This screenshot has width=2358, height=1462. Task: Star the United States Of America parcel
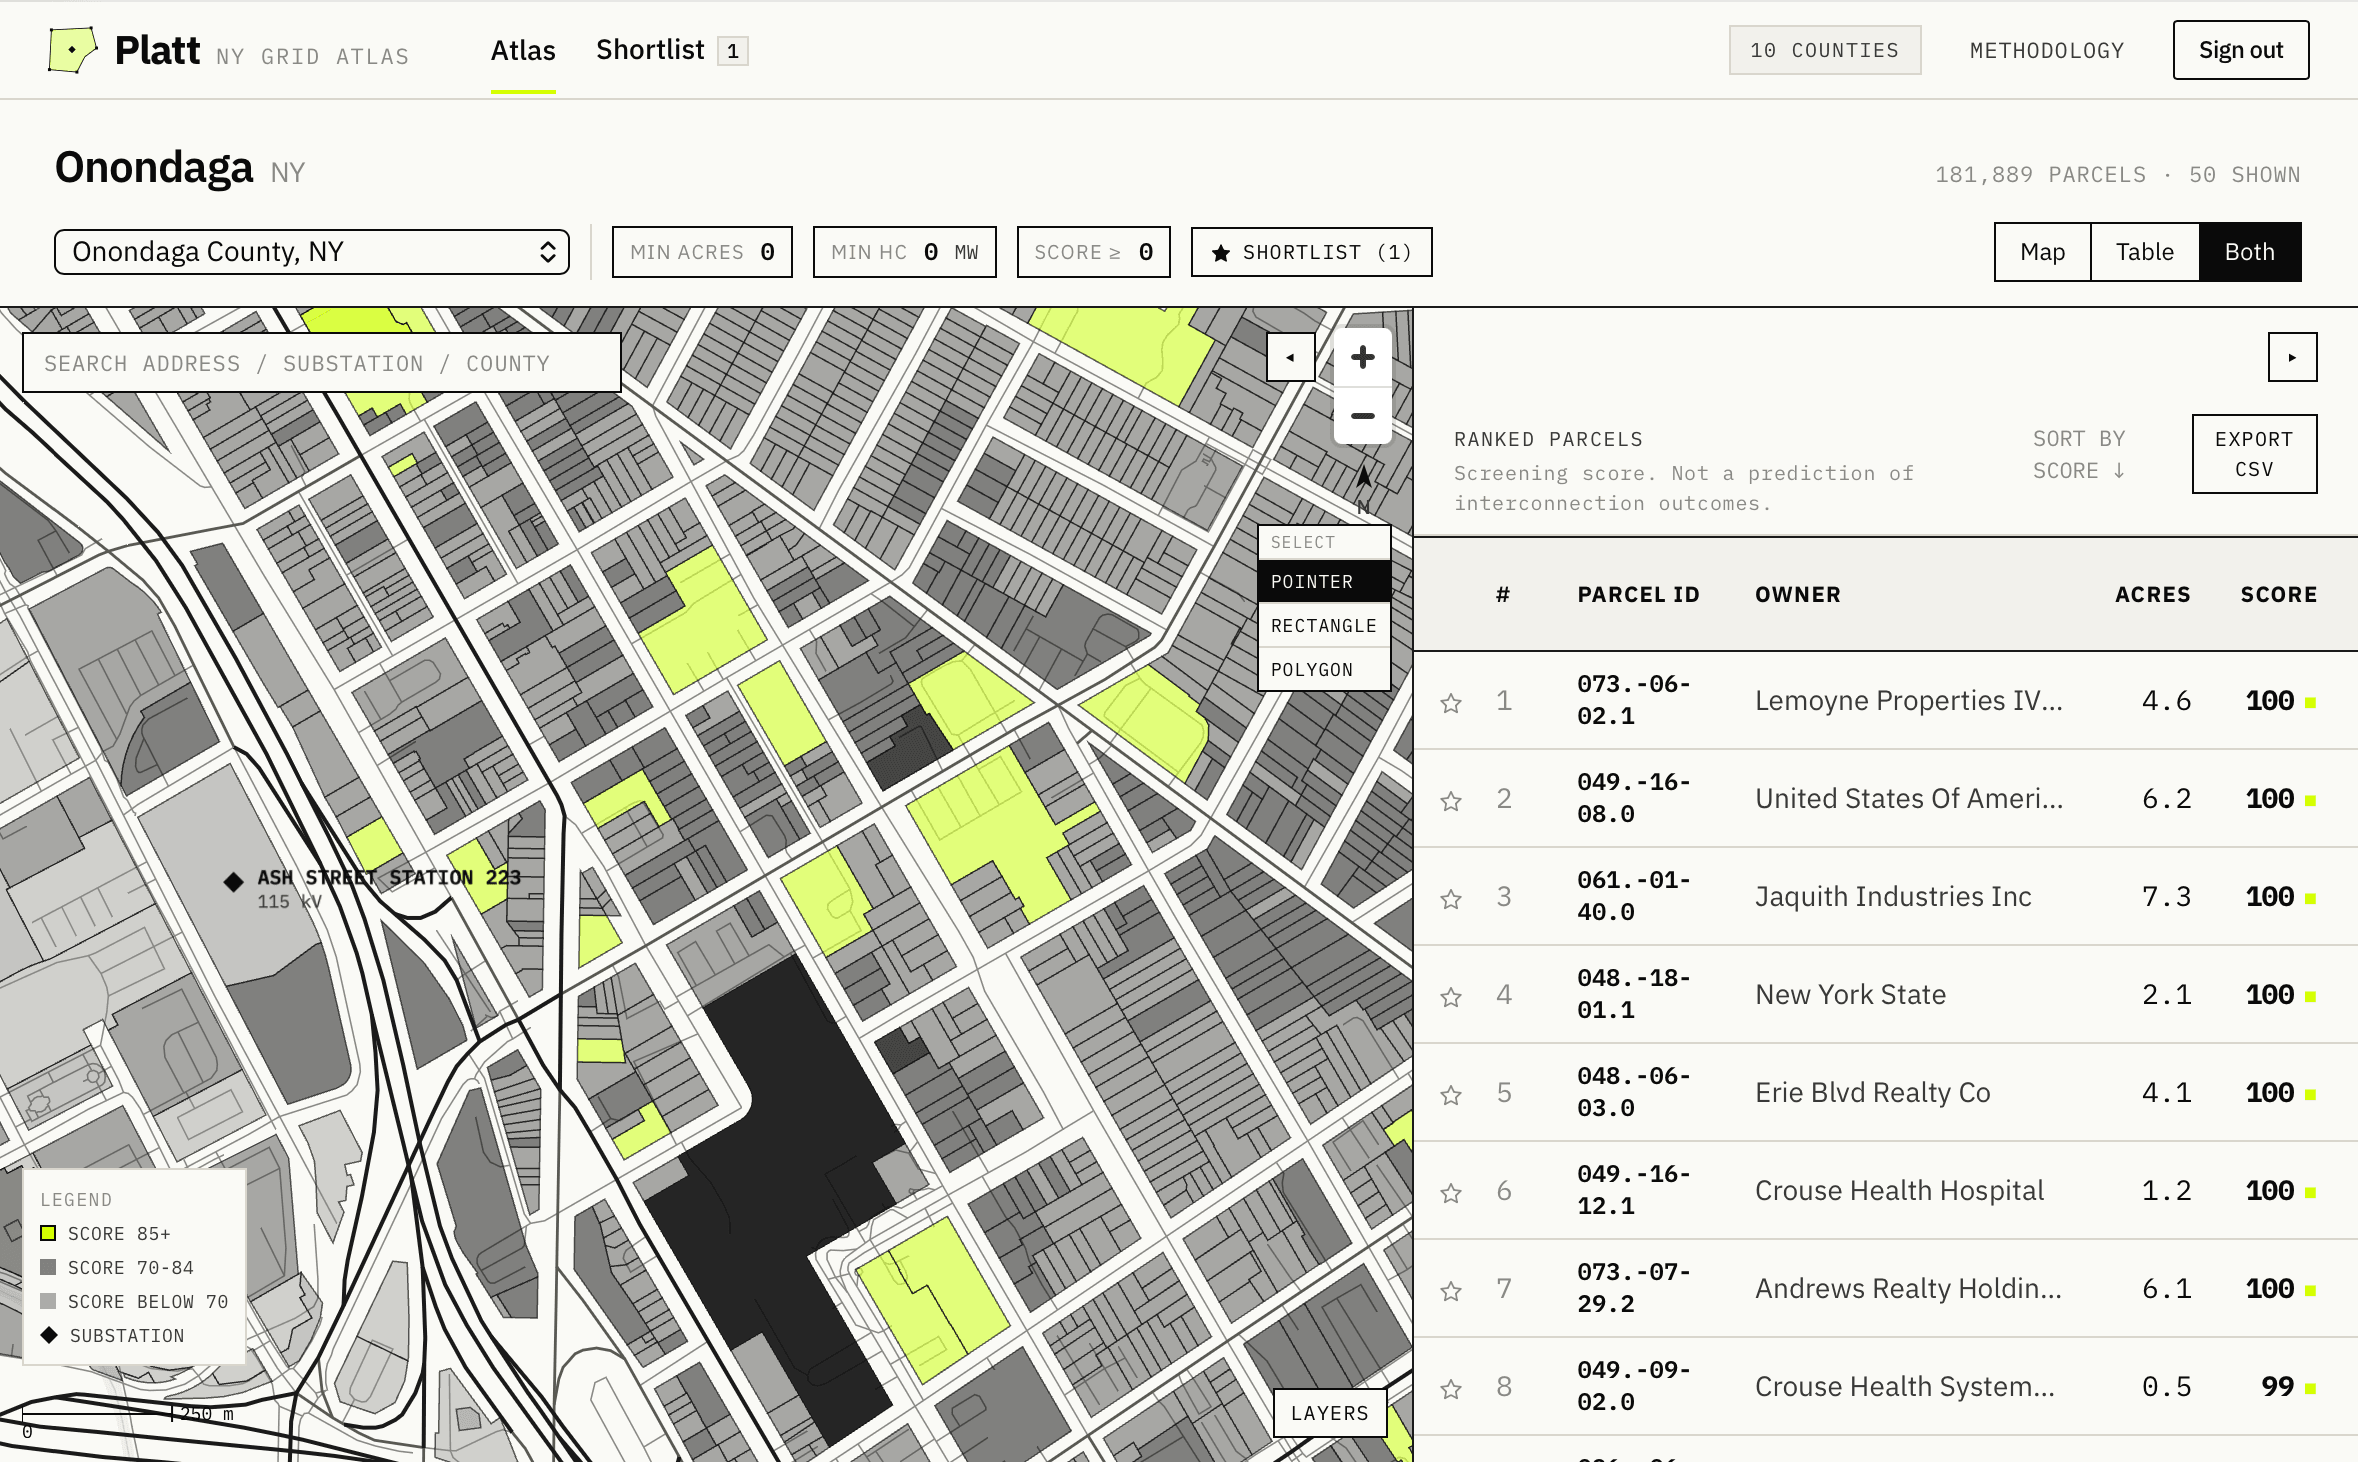click(1451, 801)
